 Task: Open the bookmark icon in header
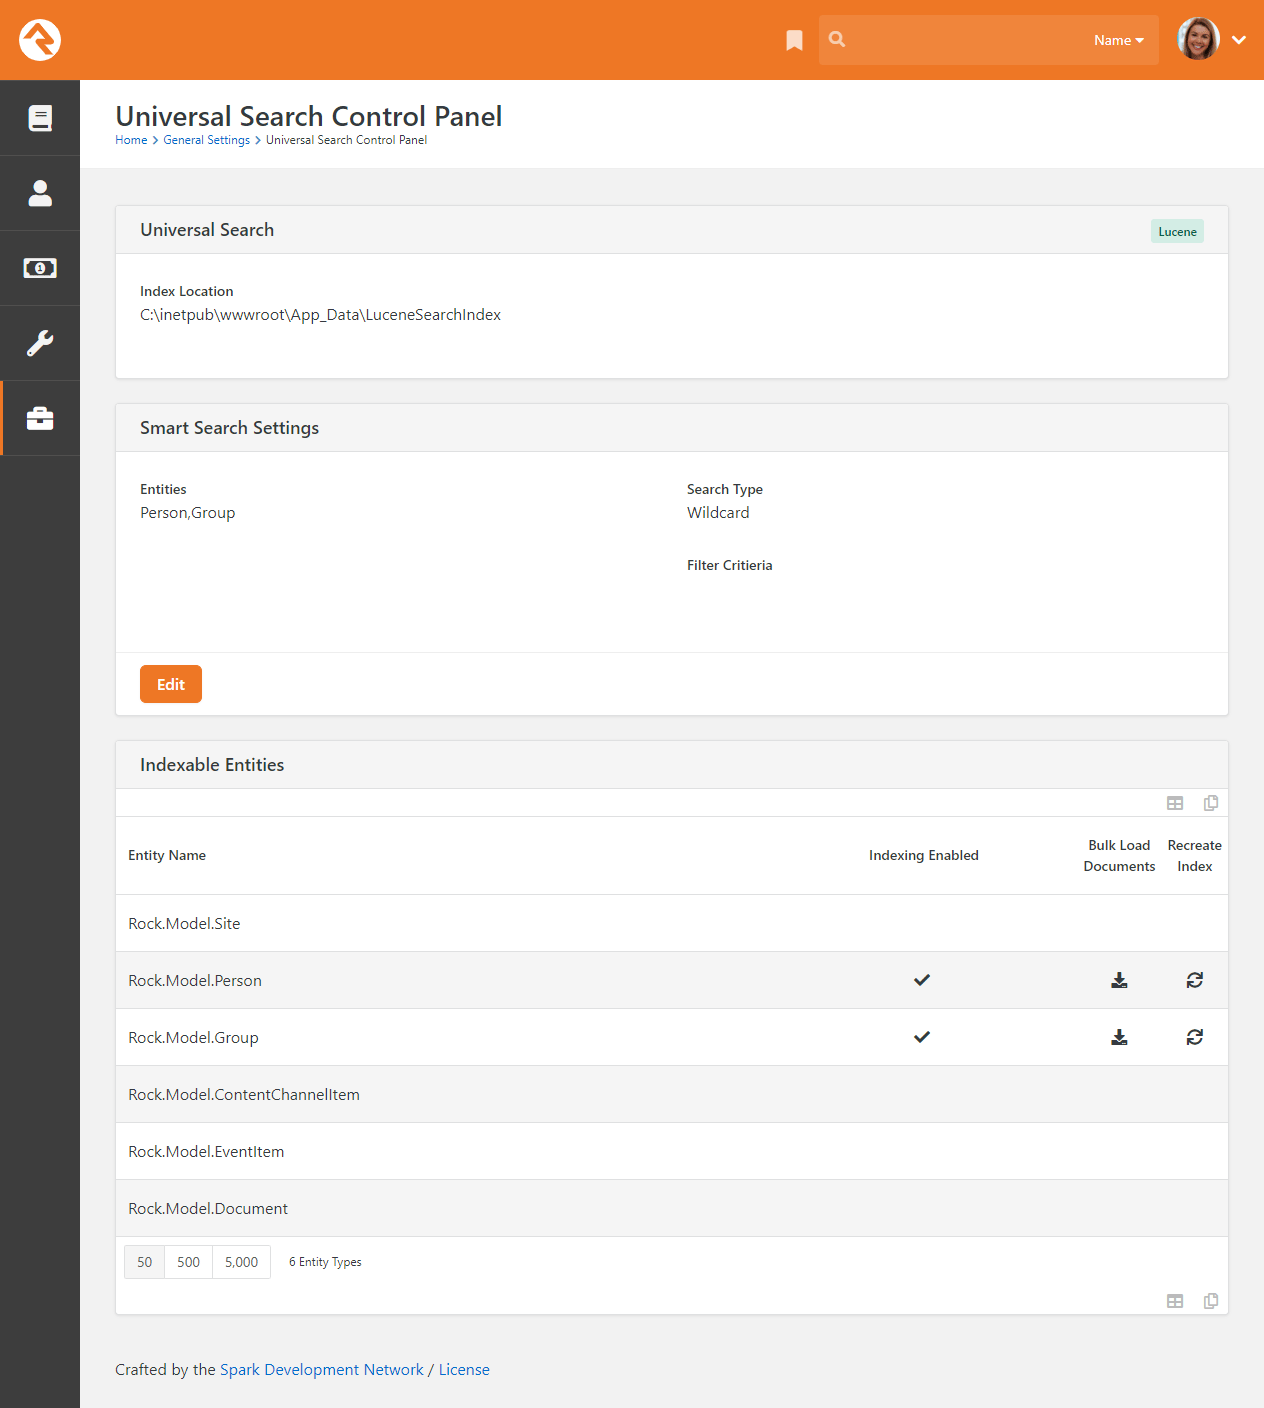pyautogui.click(x=794, y=40)
